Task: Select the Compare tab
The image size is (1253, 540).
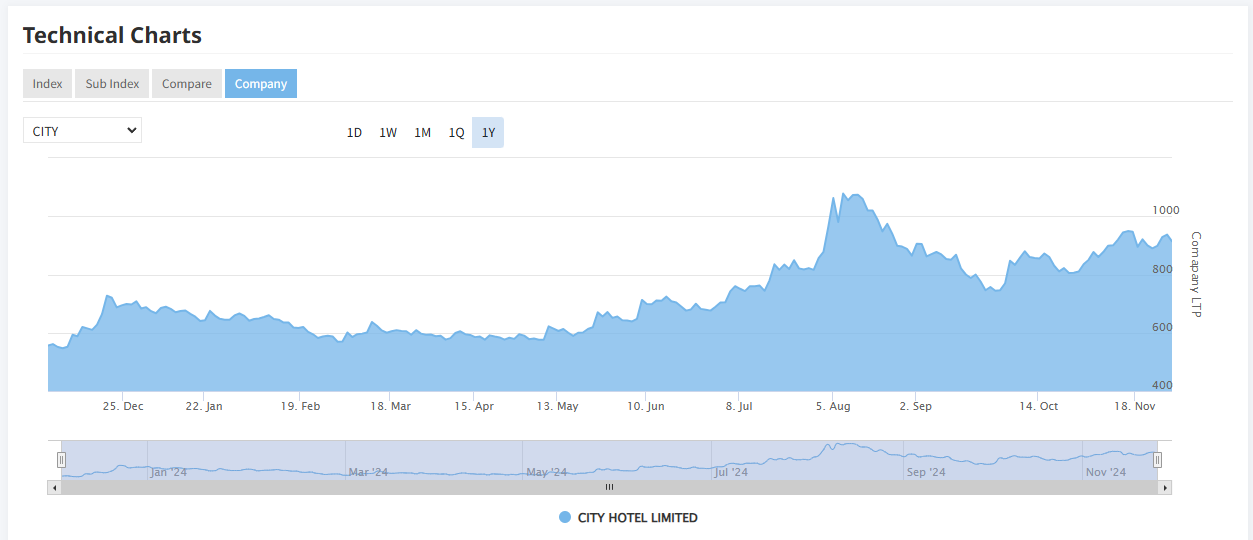Action: 187,84
